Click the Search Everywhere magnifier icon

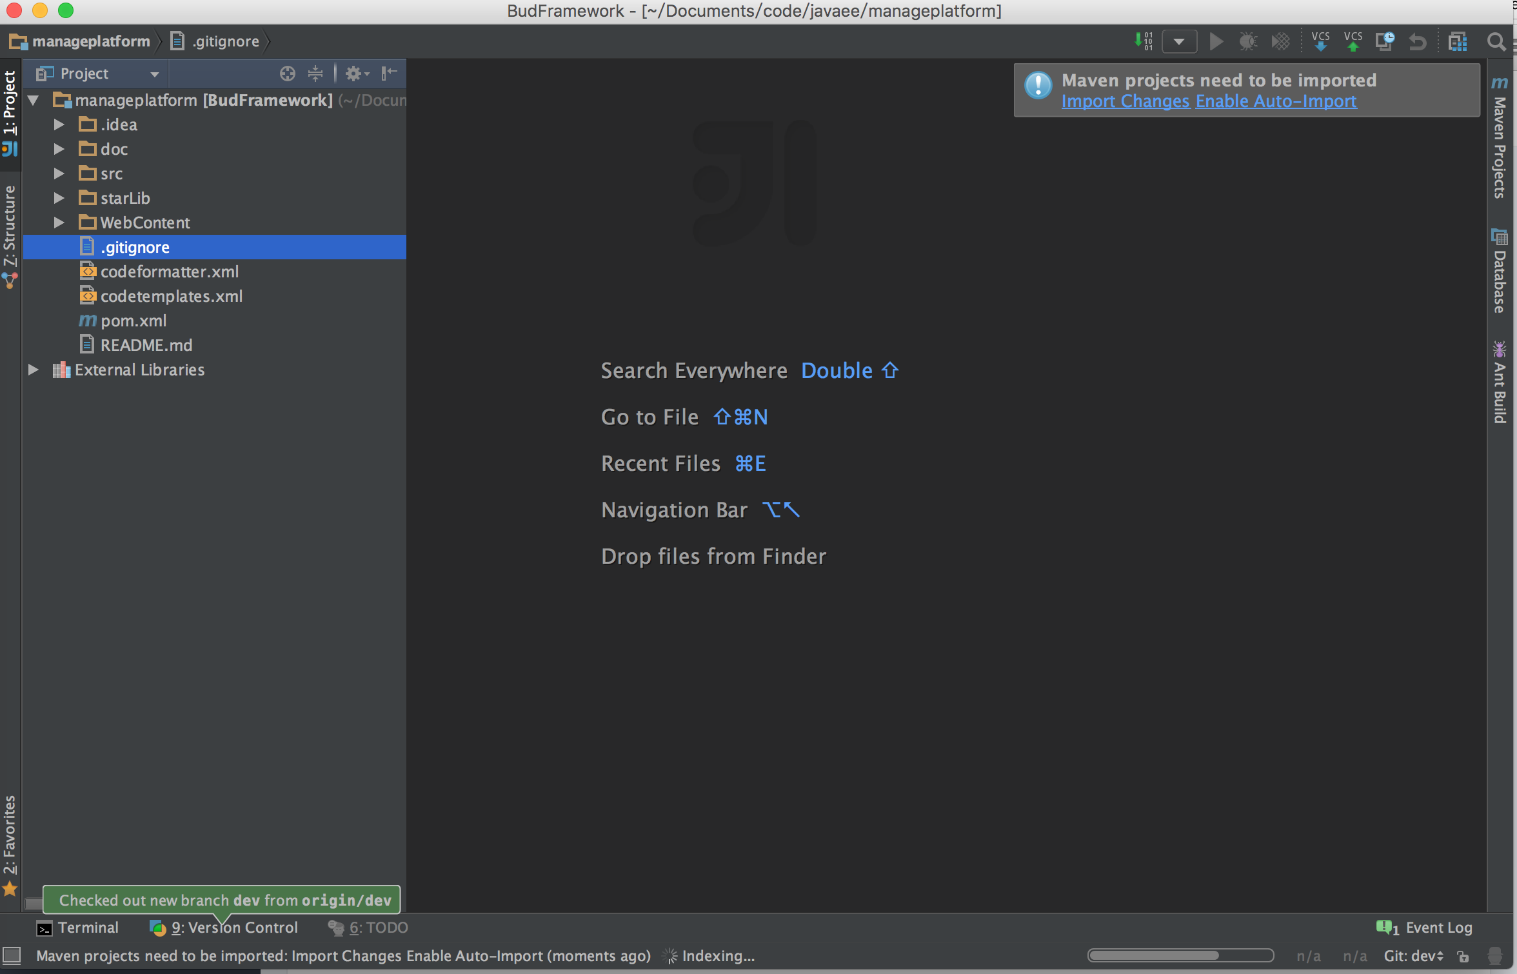click(1496, 41)
